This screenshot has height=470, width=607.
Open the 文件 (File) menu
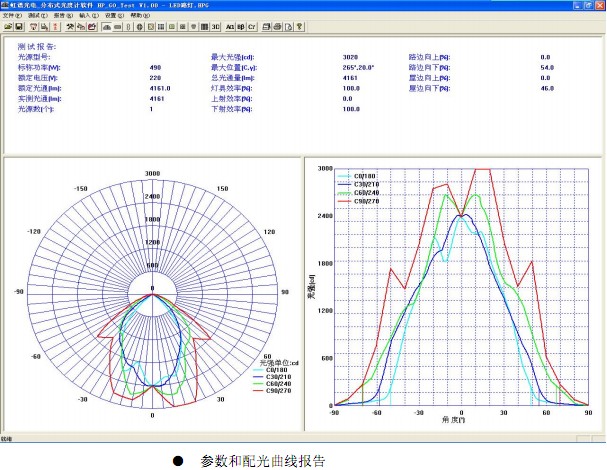coord(12,16)
